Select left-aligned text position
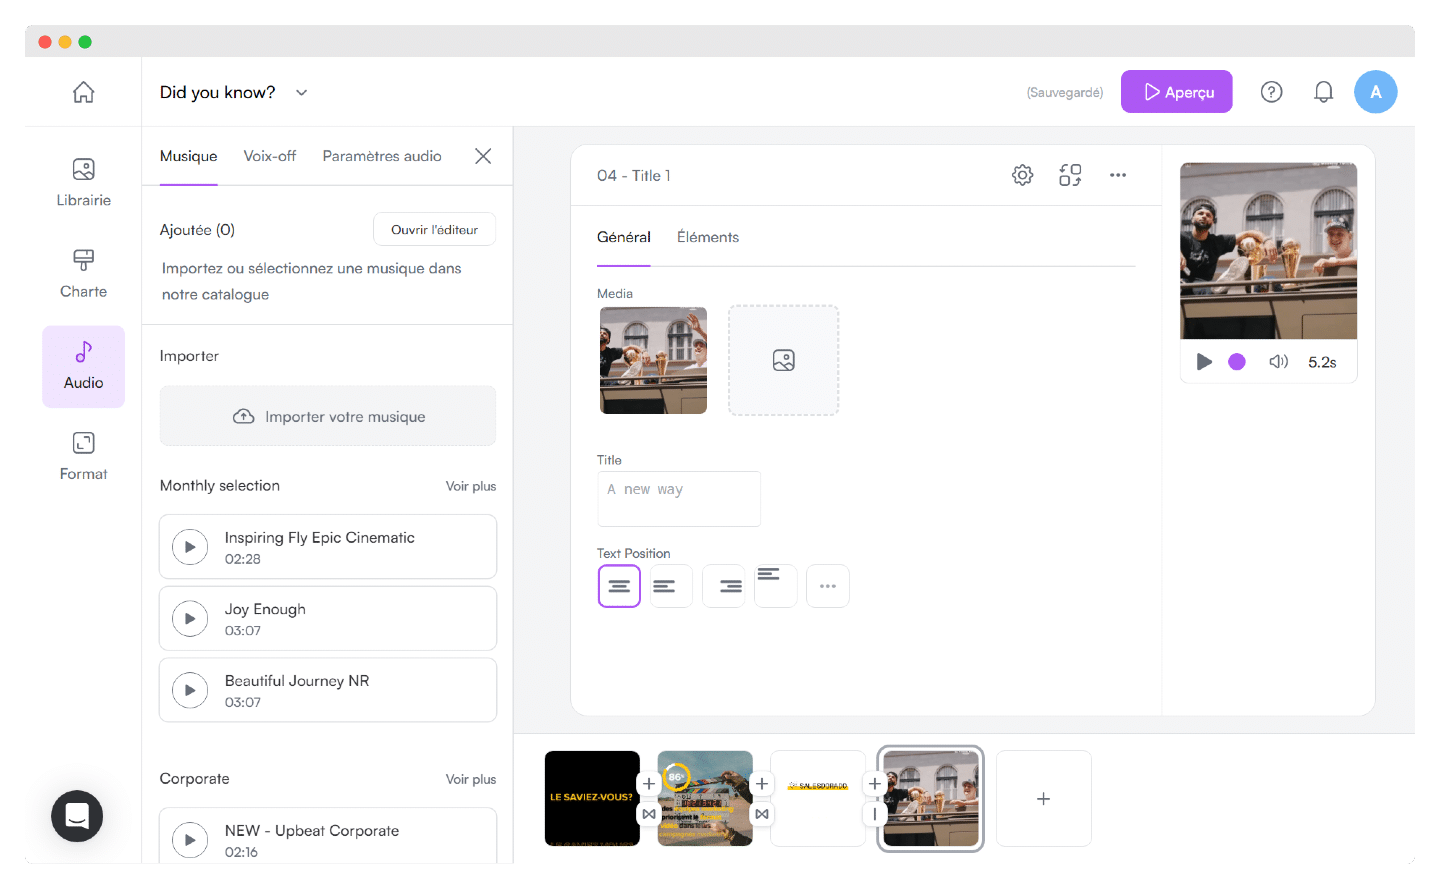 click(x=671, y=586)
